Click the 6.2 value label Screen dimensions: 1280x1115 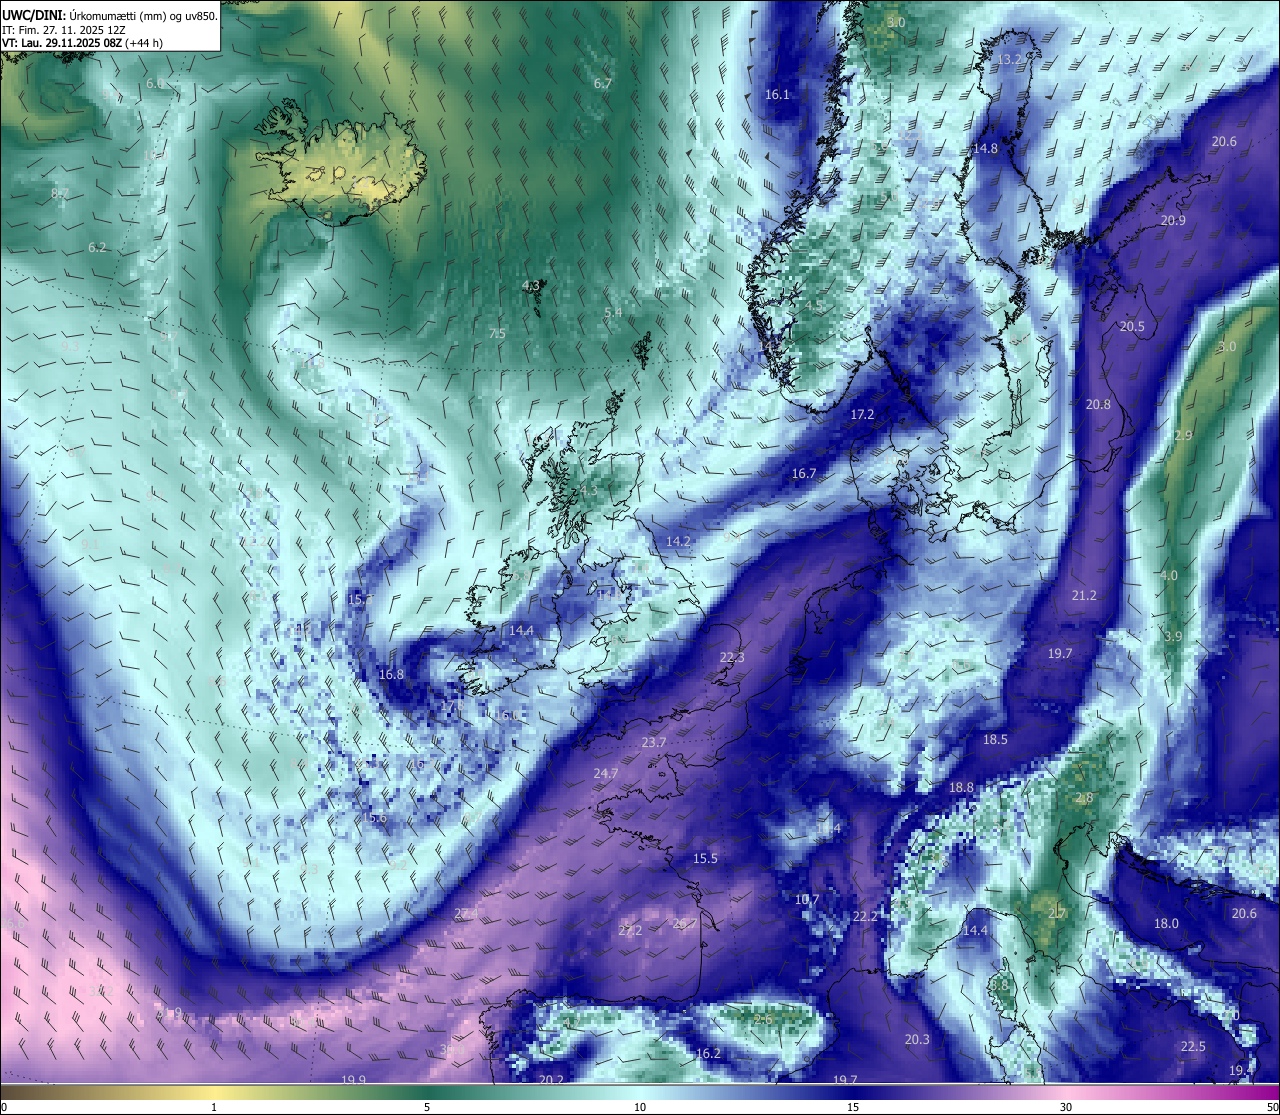point(97,248)
